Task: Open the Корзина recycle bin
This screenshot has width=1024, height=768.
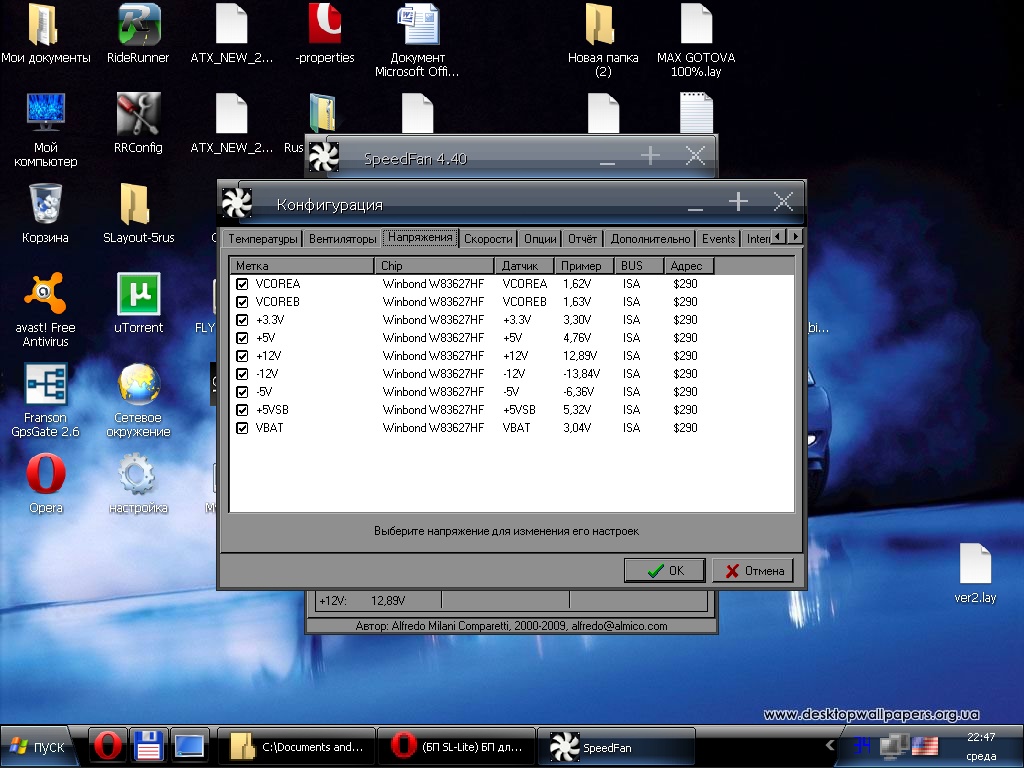Action: 46,204
